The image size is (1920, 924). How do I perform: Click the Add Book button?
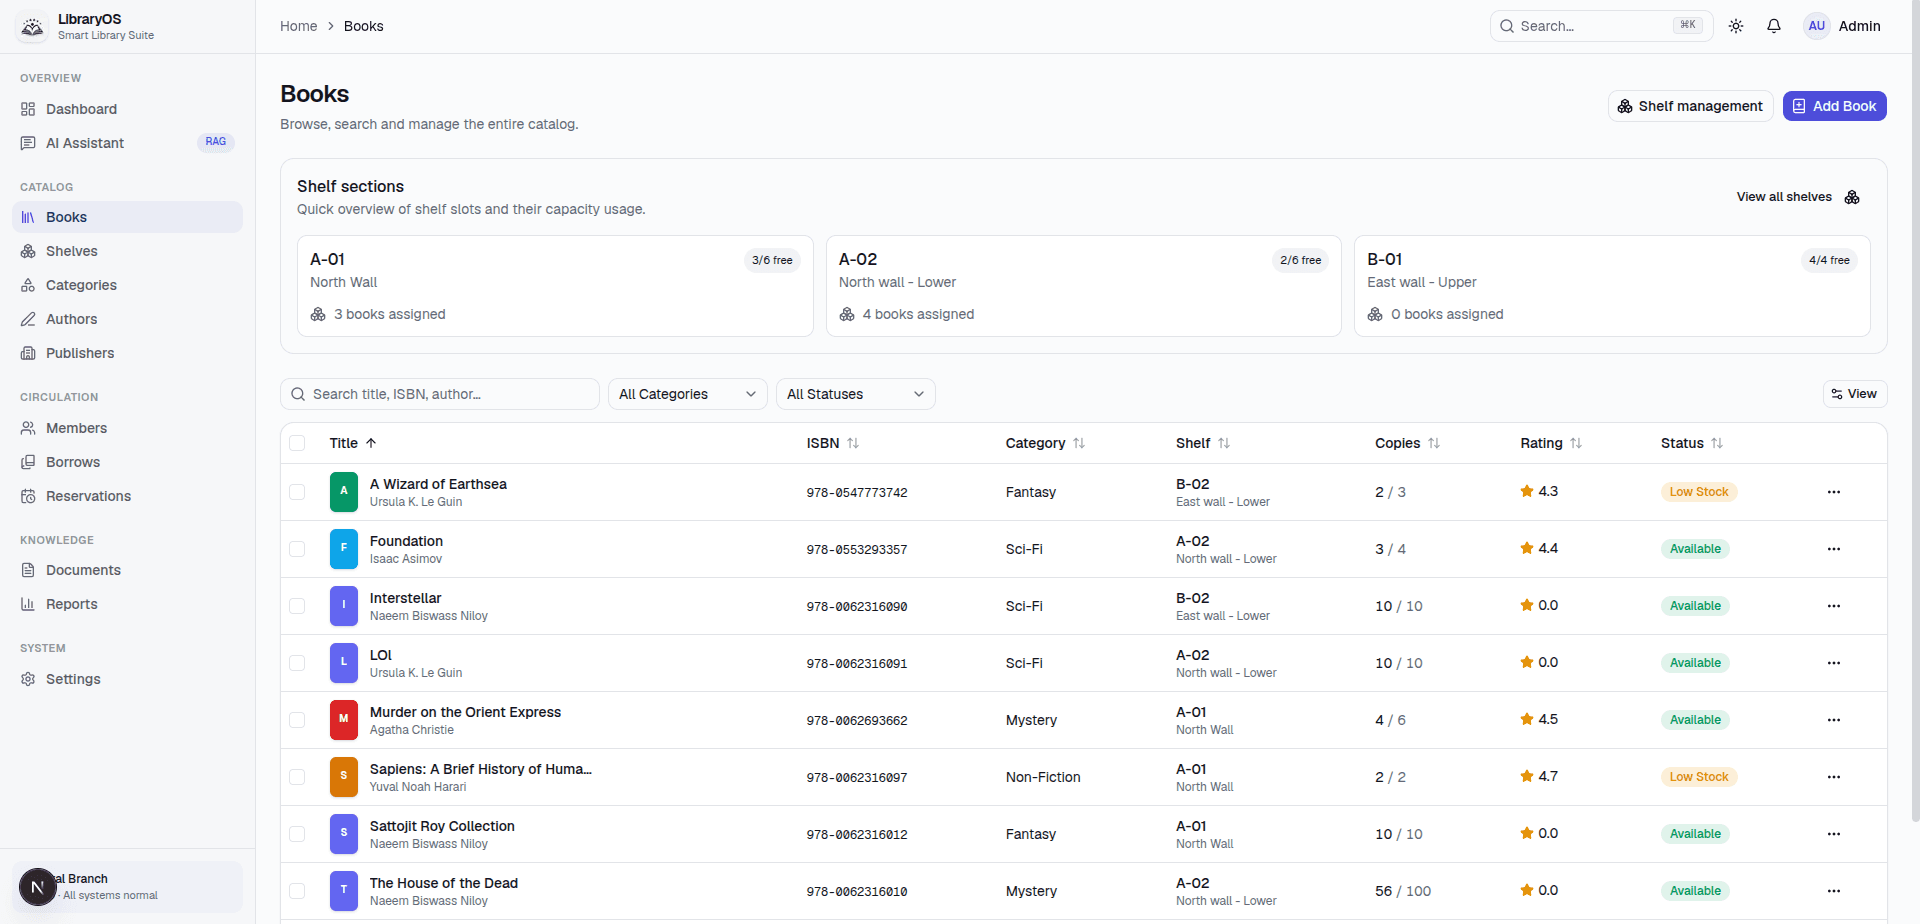[1835, 106]
